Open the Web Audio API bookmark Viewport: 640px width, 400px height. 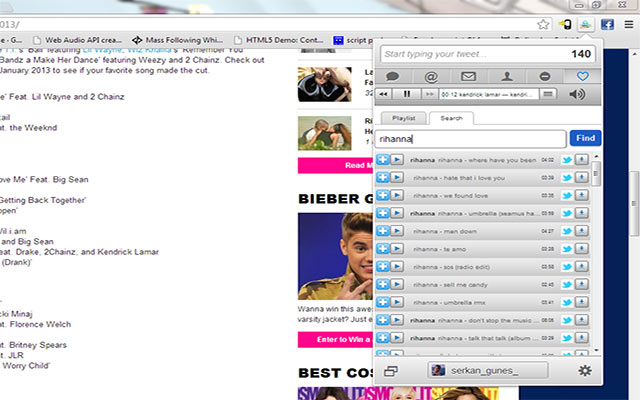tap(78, 40)
